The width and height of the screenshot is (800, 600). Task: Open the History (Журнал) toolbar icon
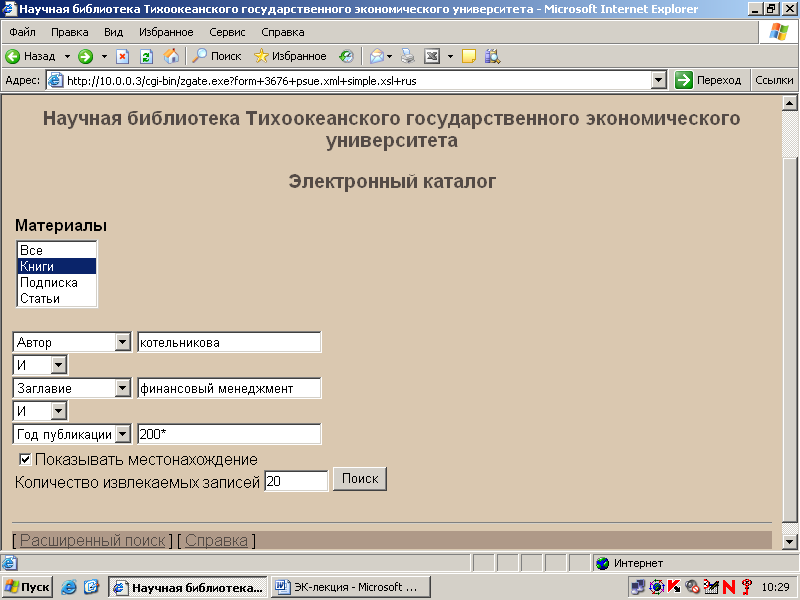[x=346, y=56]
